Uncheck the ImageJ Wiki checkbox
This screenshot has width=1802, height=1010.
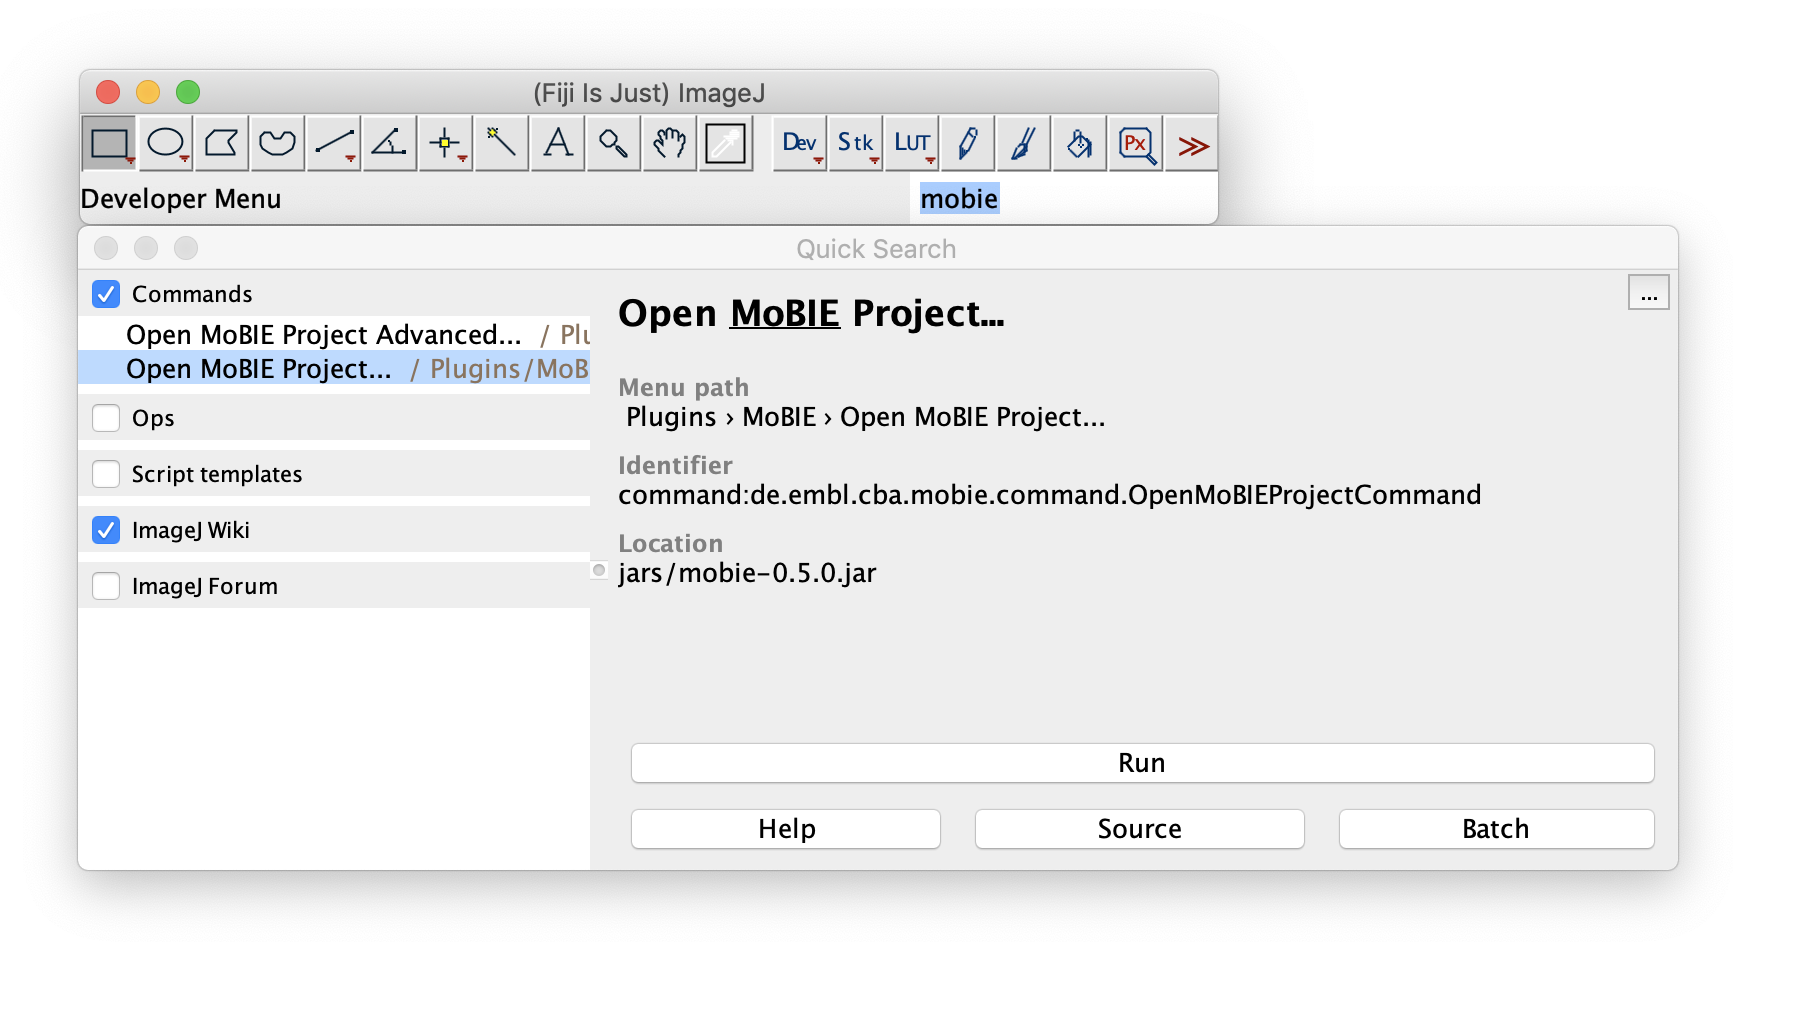pyautogui.click(x=106, y=530)
